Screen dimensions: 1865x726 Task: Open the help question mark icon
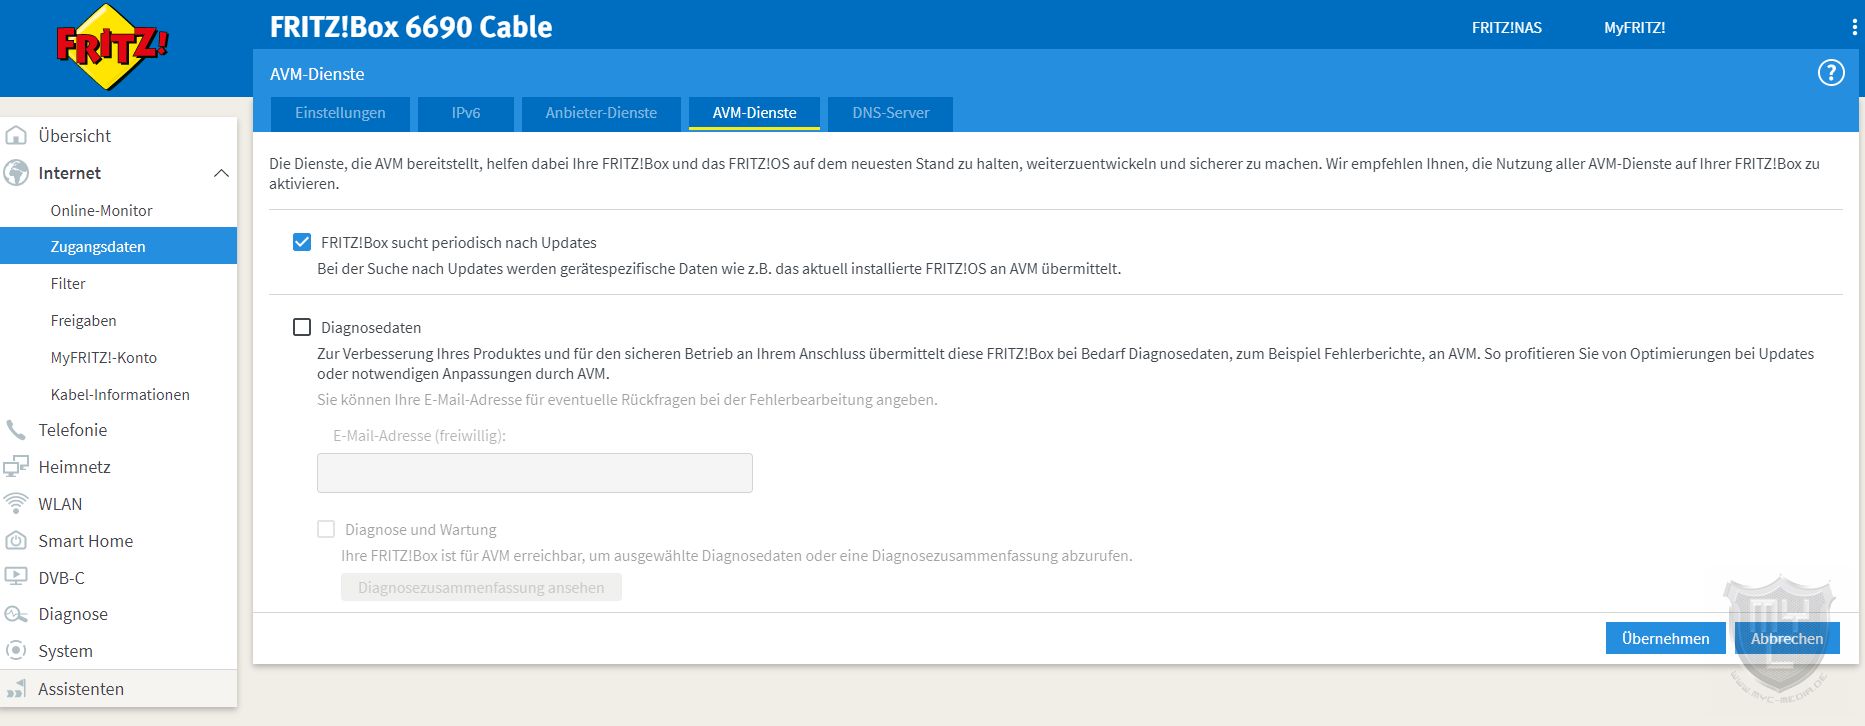[1830, 73]
